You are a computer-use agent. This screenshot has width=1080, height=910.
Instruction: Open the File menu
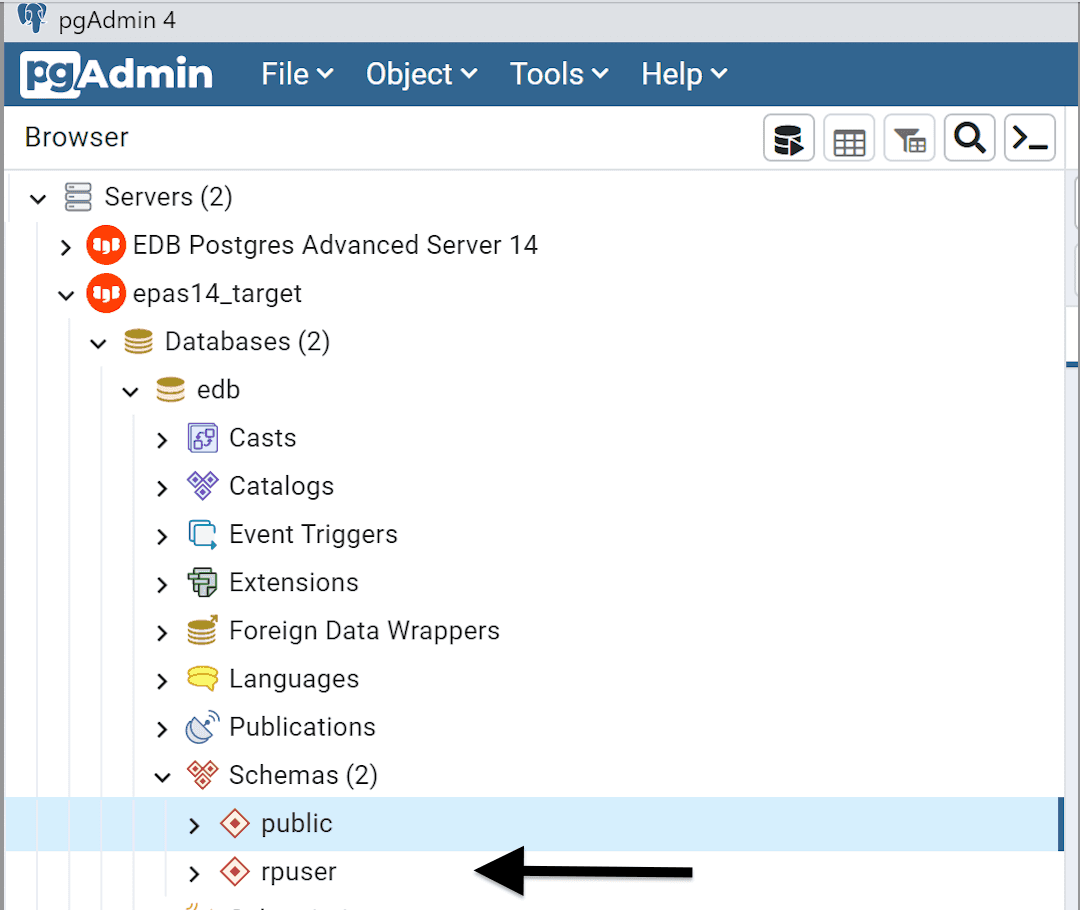pyautogui.click(x=296, y=74)
